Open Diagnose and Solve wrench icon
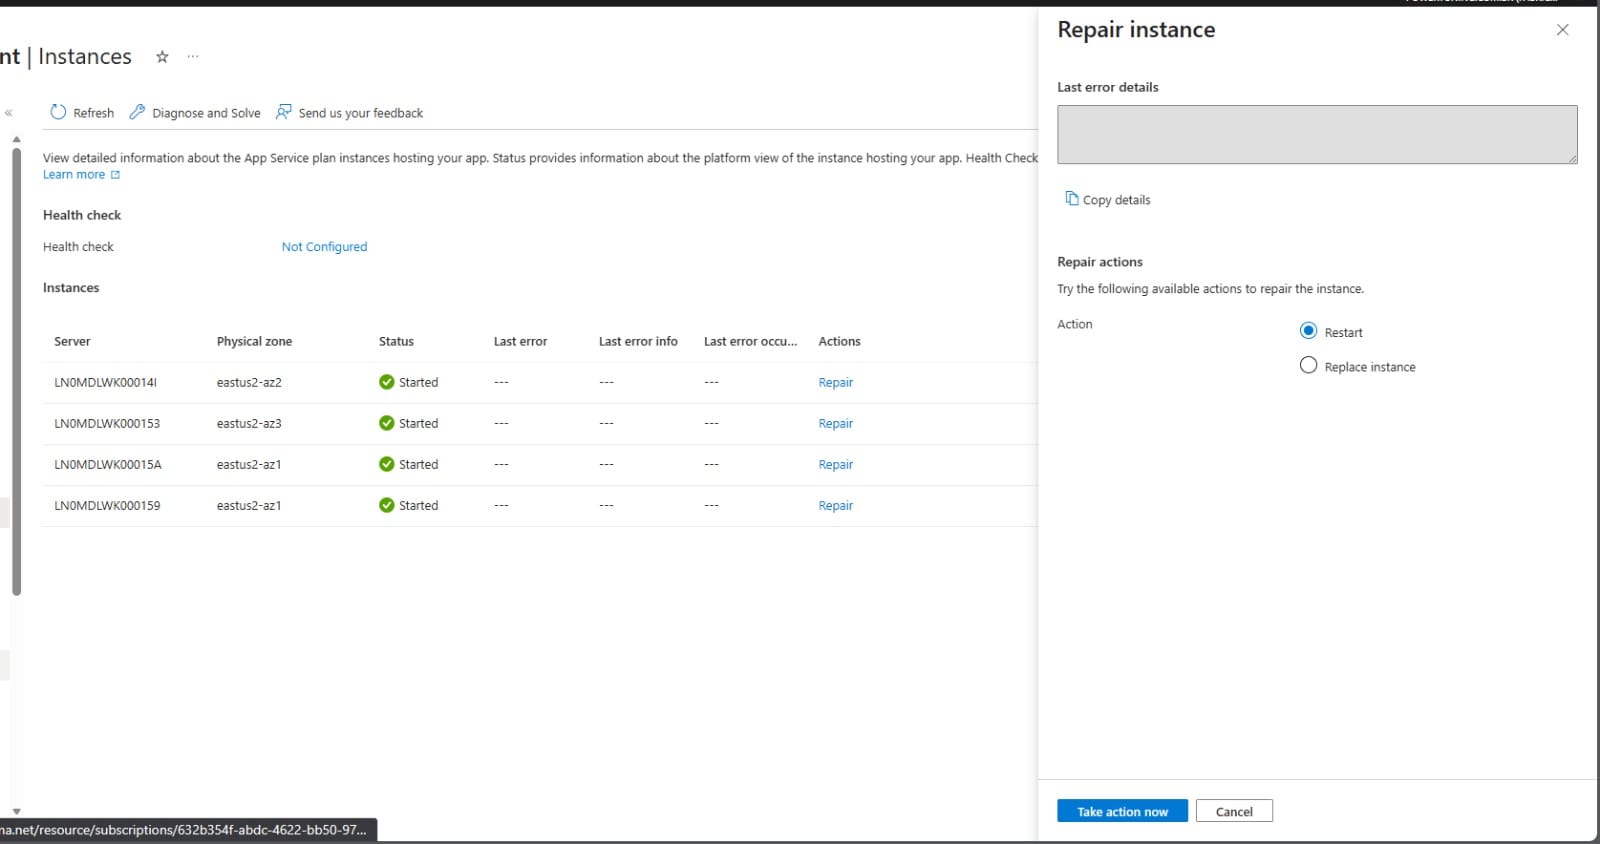Screen dimensions: 1600x844 point(137,112)
